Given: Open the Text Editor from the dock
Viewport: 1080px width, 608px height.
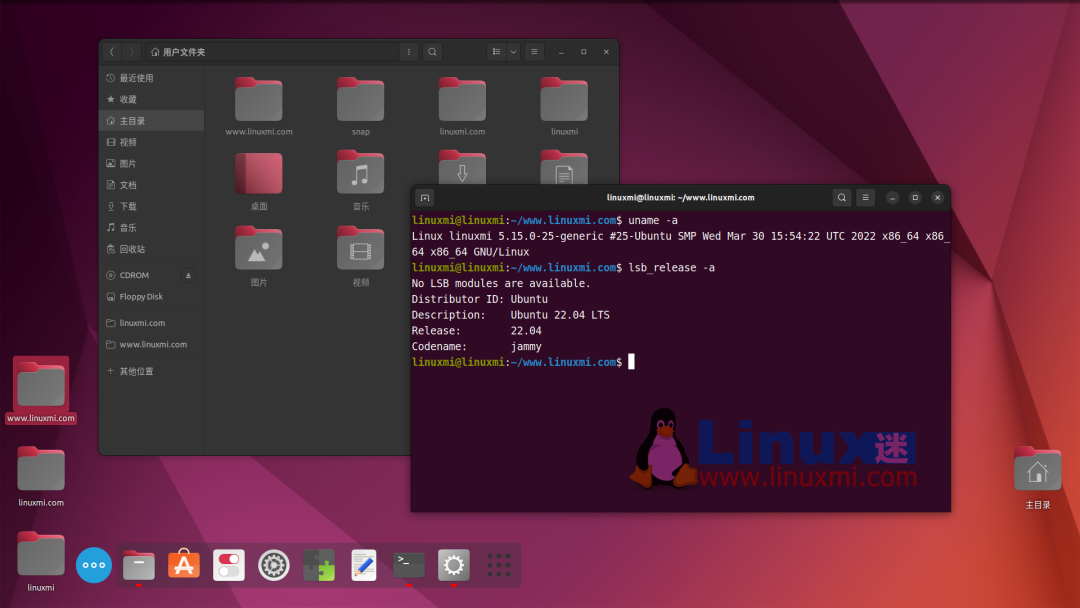Looking at the screenshot, I should tap(363, 565).
